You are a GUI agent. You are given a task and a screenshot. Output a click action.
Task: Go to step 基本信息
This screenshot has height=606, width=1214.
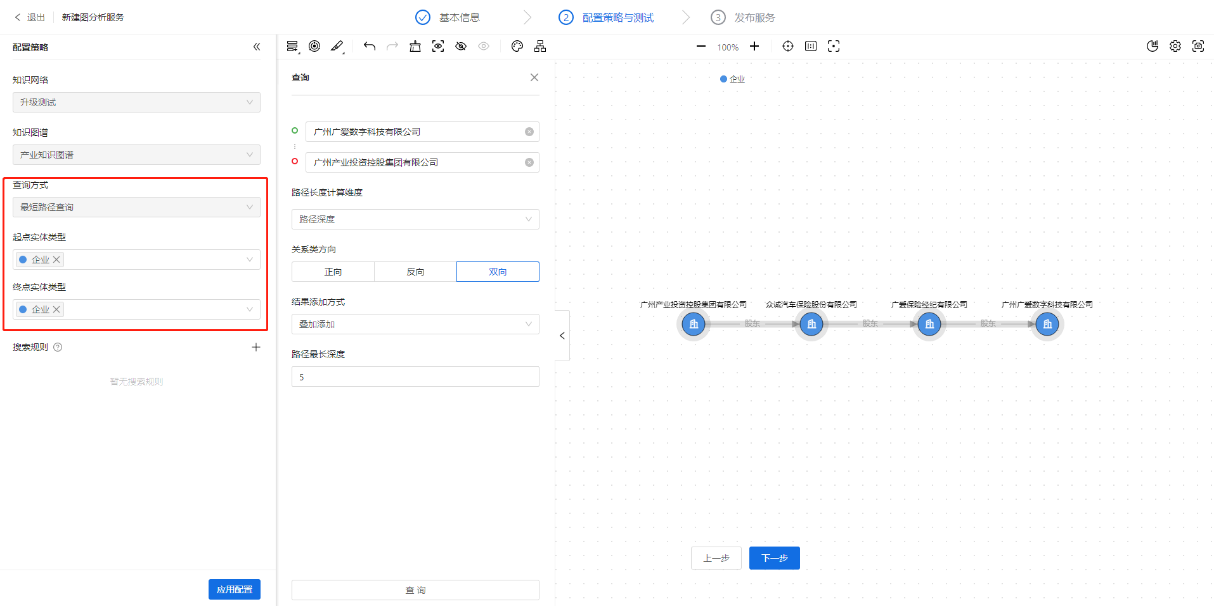tap(448, 17)
